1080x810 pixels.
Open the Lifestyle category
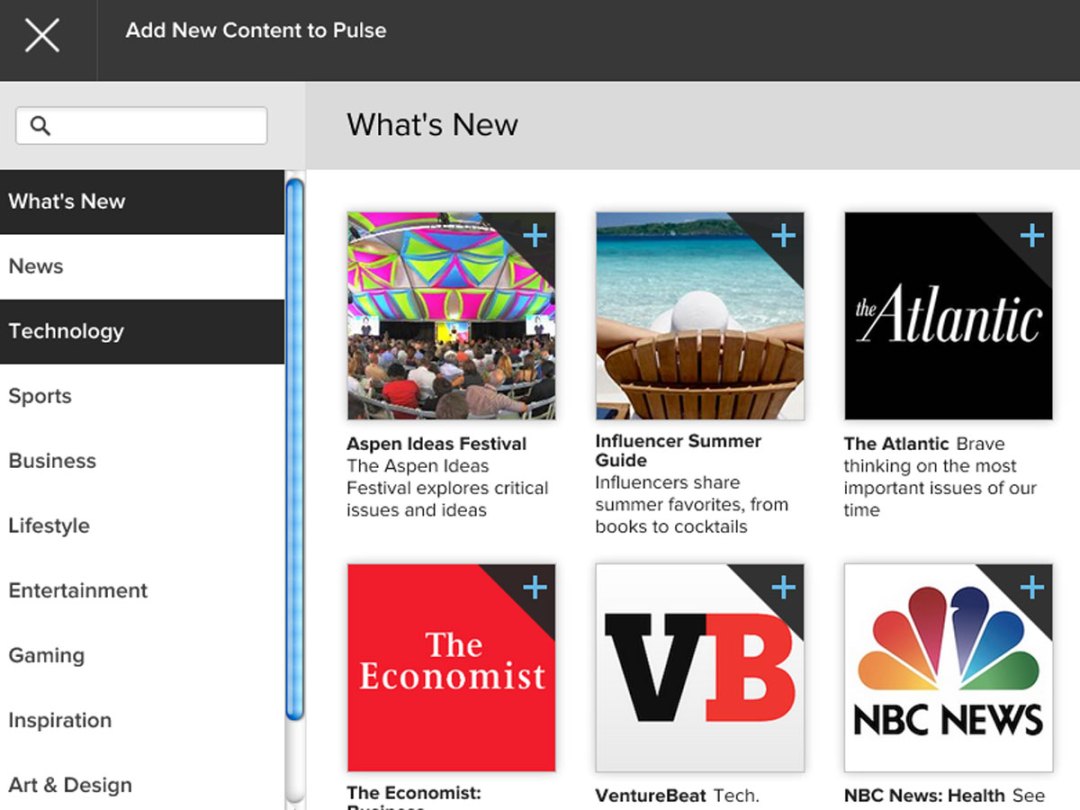point(142,526)
